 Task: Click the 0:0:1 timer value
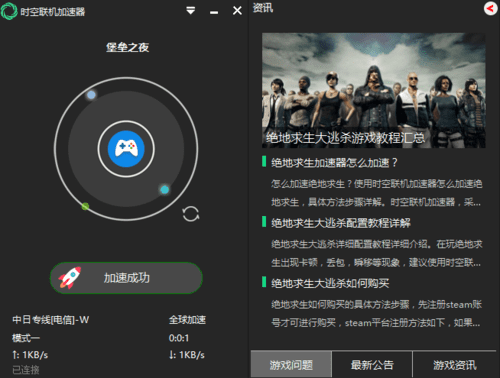pyautogui.click(x=179, y=338)
